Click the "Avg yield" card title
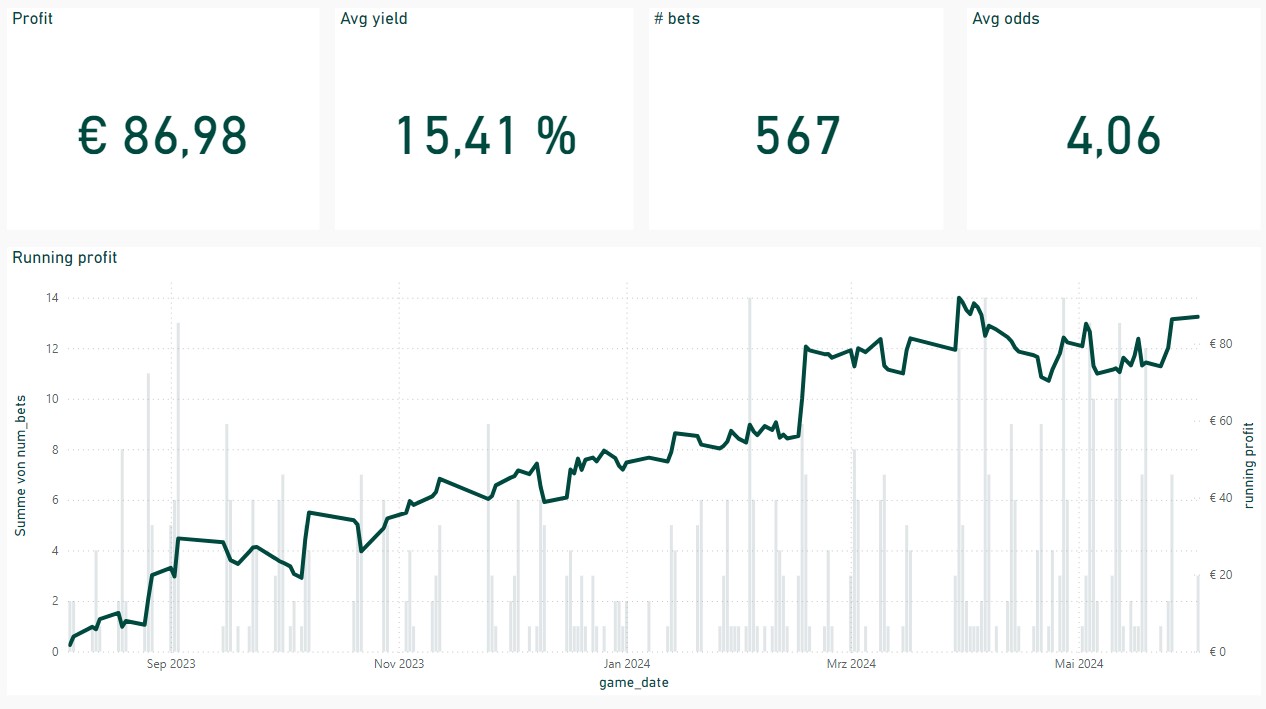 tap(373, 18)
